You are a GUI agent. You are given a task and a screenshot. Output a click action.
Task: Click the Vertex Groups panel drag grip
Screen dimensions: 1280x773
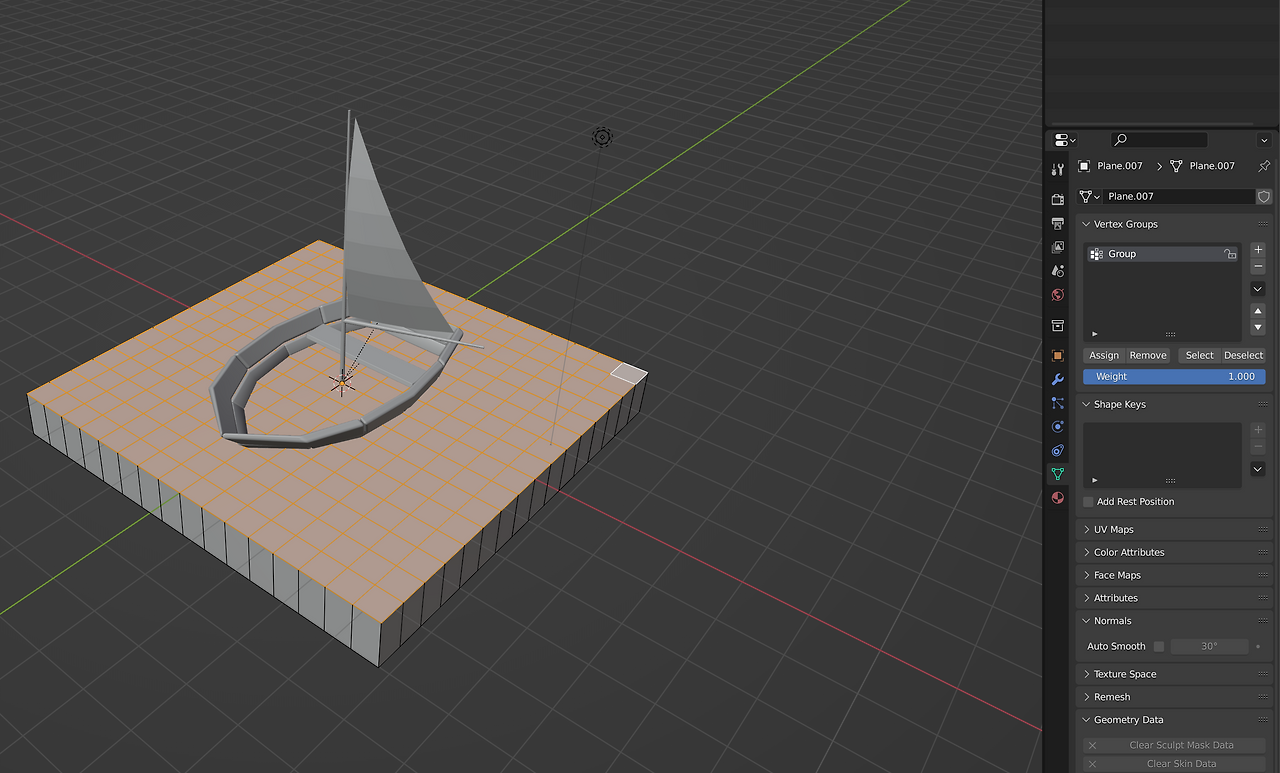click(x=1263, y=224)
